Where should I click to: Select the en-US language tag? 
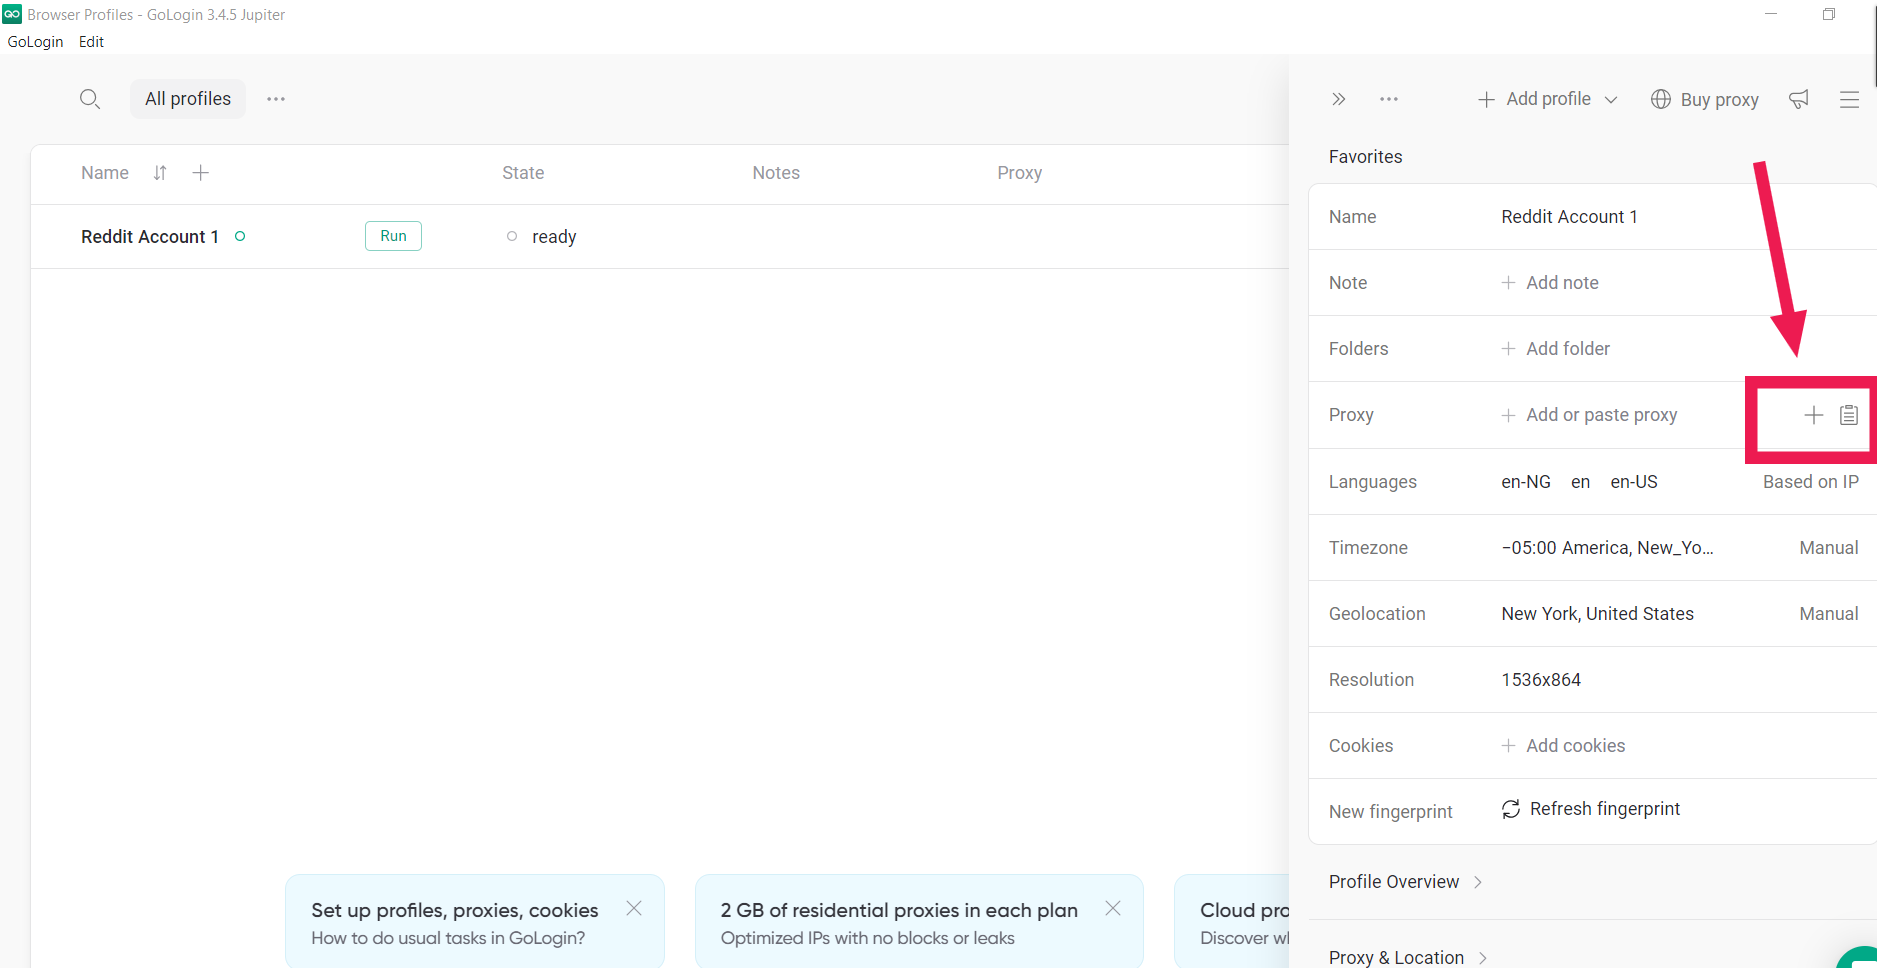point(1634,482)
